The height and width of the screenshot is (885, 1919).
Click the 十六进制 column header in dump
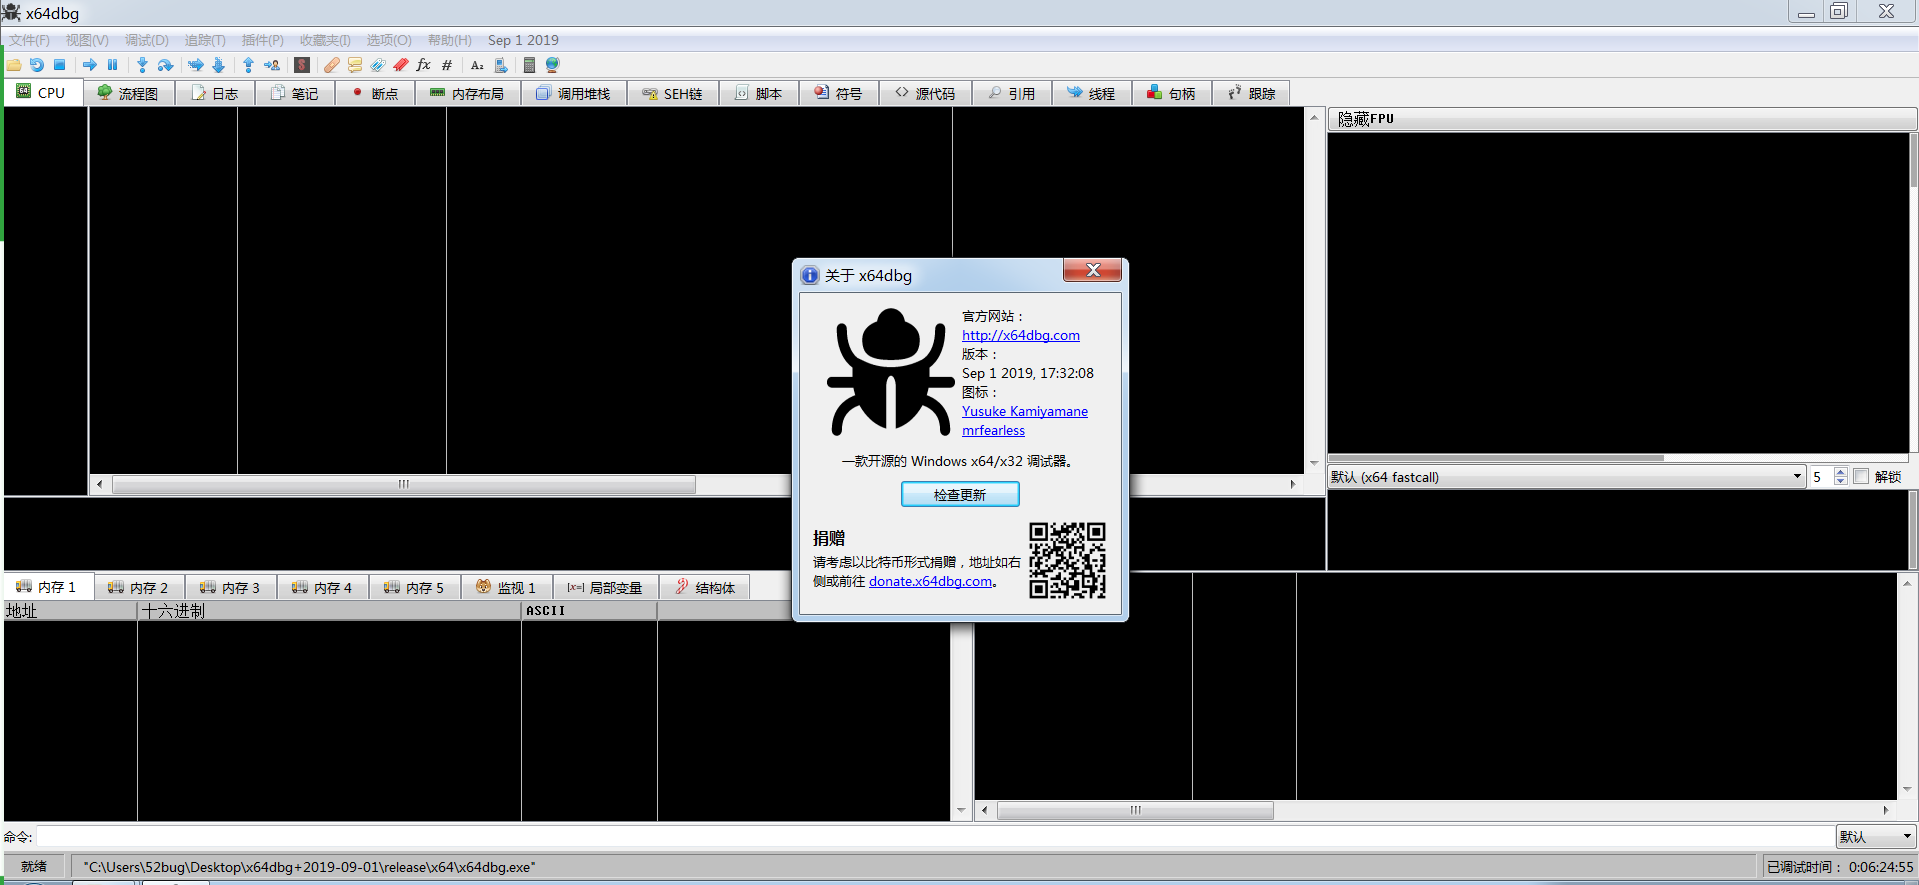coord(329,610)
